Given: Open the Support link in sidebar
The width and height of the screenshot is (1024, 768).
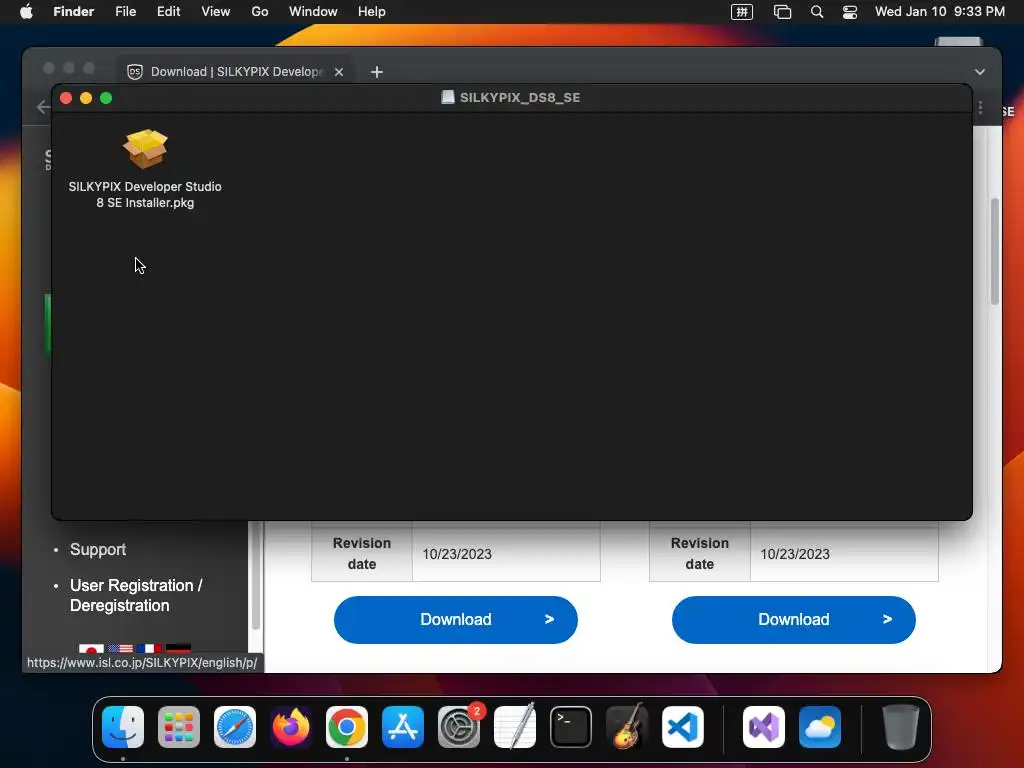Looking at the screenshot, I should (x=98, y=550).
